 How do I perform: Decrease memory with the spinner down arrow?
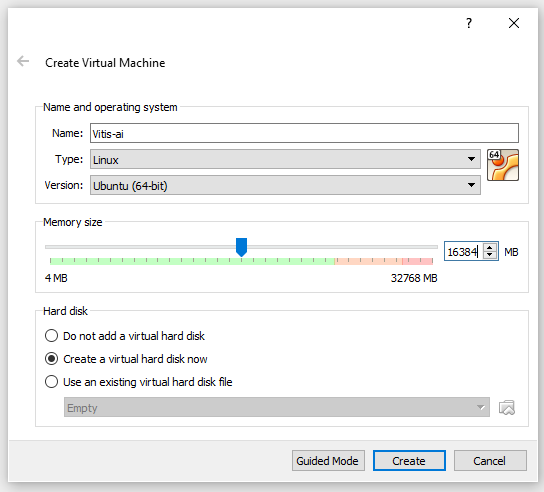pyautogui.click(x=490, y=255)
